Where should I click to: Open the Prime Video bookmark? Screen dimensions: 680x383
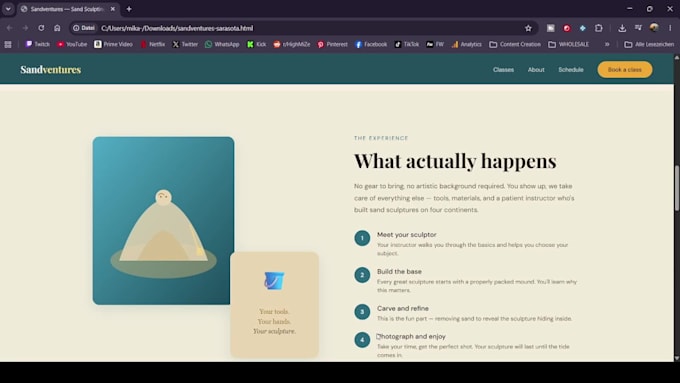tap(113, 44)
